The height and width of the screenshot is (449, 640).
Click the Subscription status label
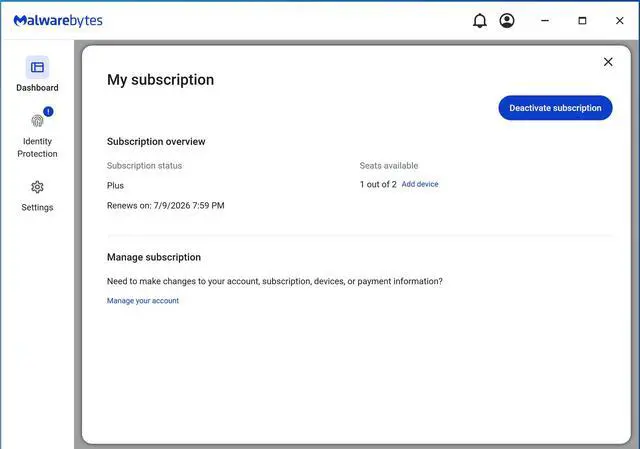point(144,166)
